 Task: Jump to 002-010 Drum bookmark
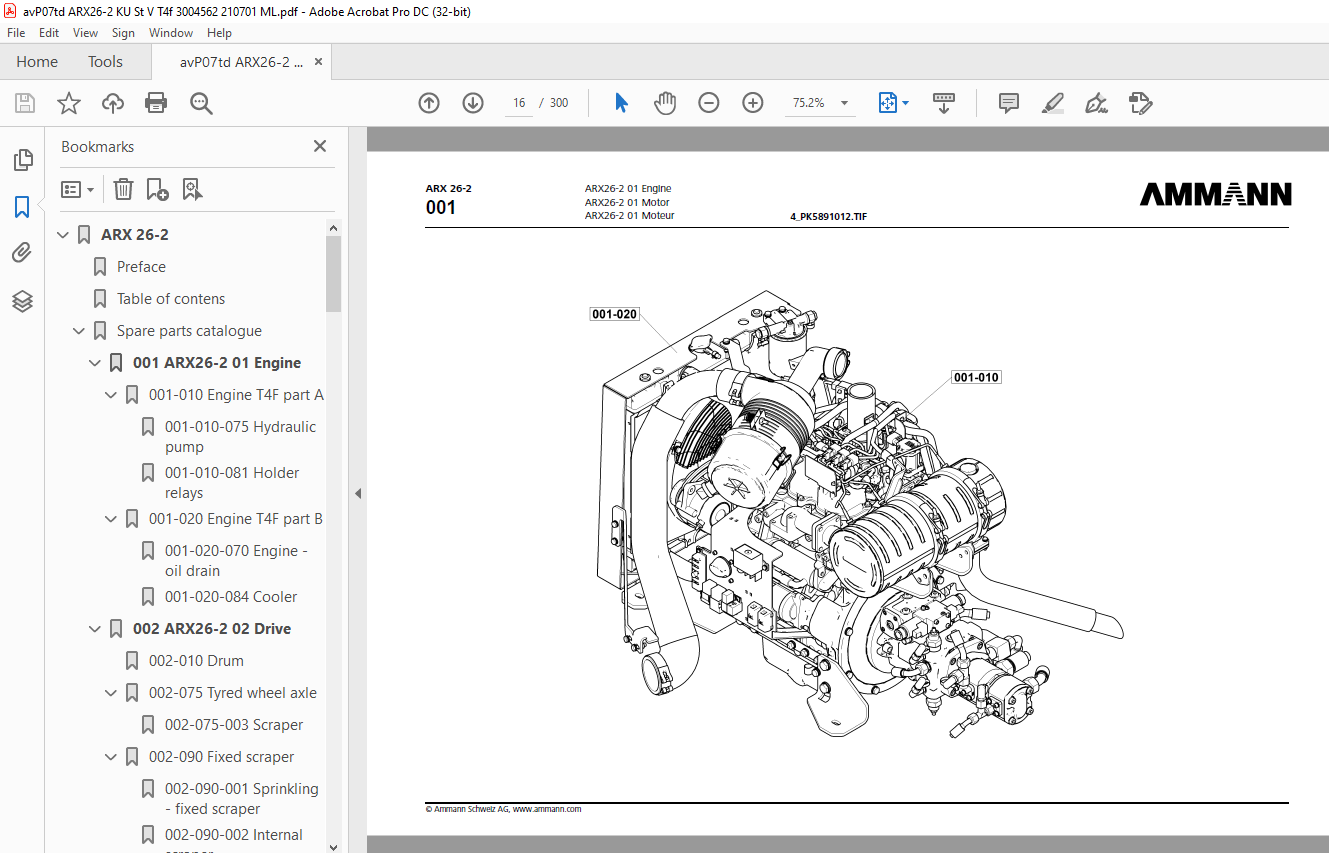coord(196,661)
